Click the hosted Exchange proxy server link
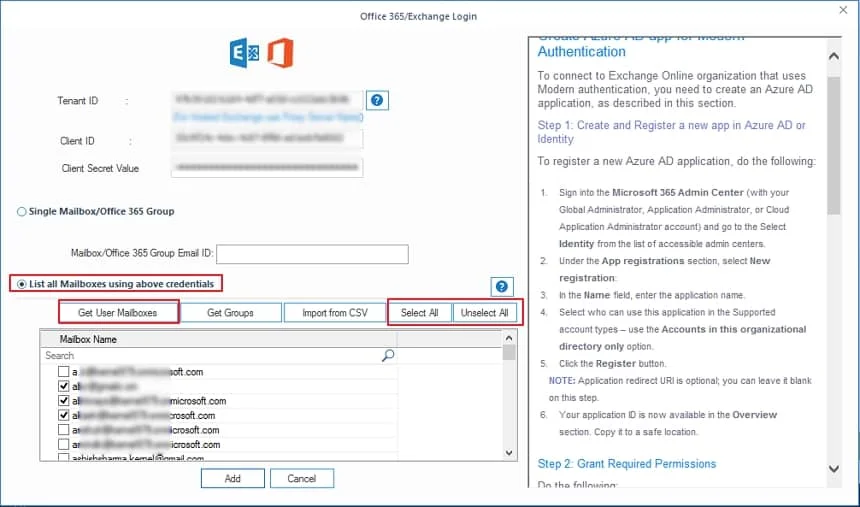The height and width of the screenshot is (507, 860). [268, 117]
